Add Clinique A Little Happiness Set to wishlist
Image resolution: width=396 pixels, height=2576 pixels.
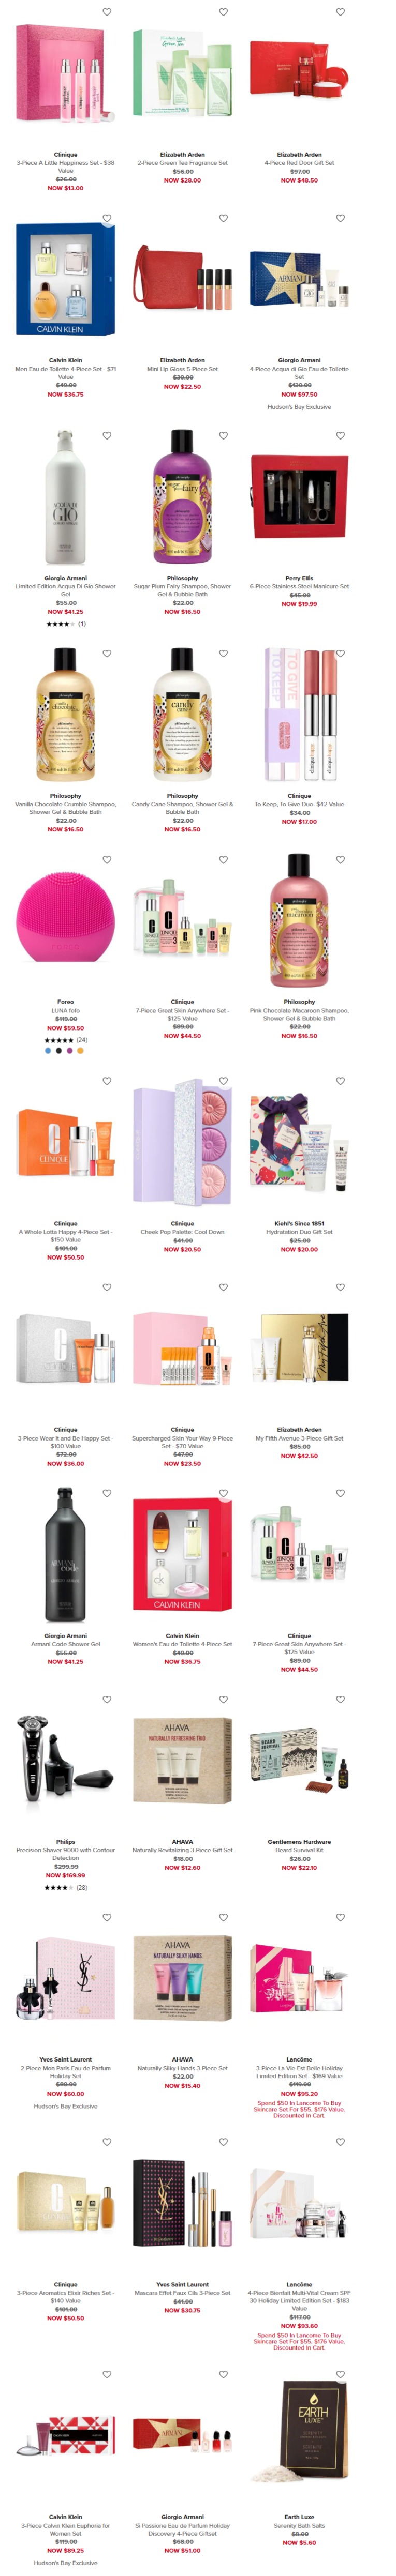(107, 12)
